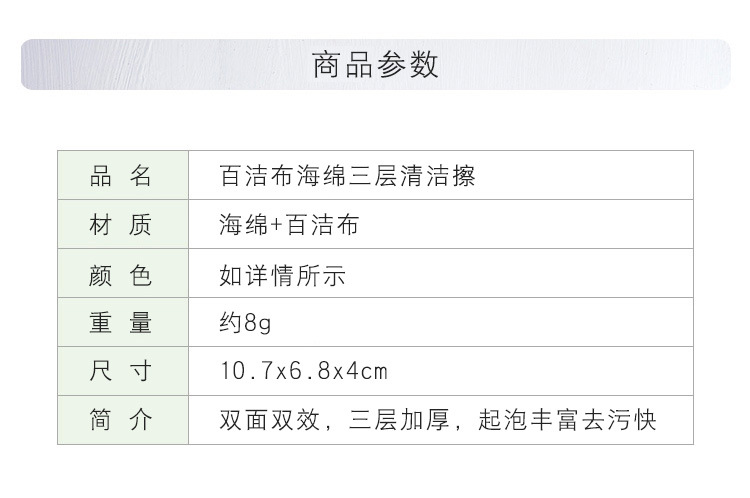This screenshot has width=750, height=498.
Task: Click the size value 10.7x6.8x4cm
Action: (x=303, y=372)
